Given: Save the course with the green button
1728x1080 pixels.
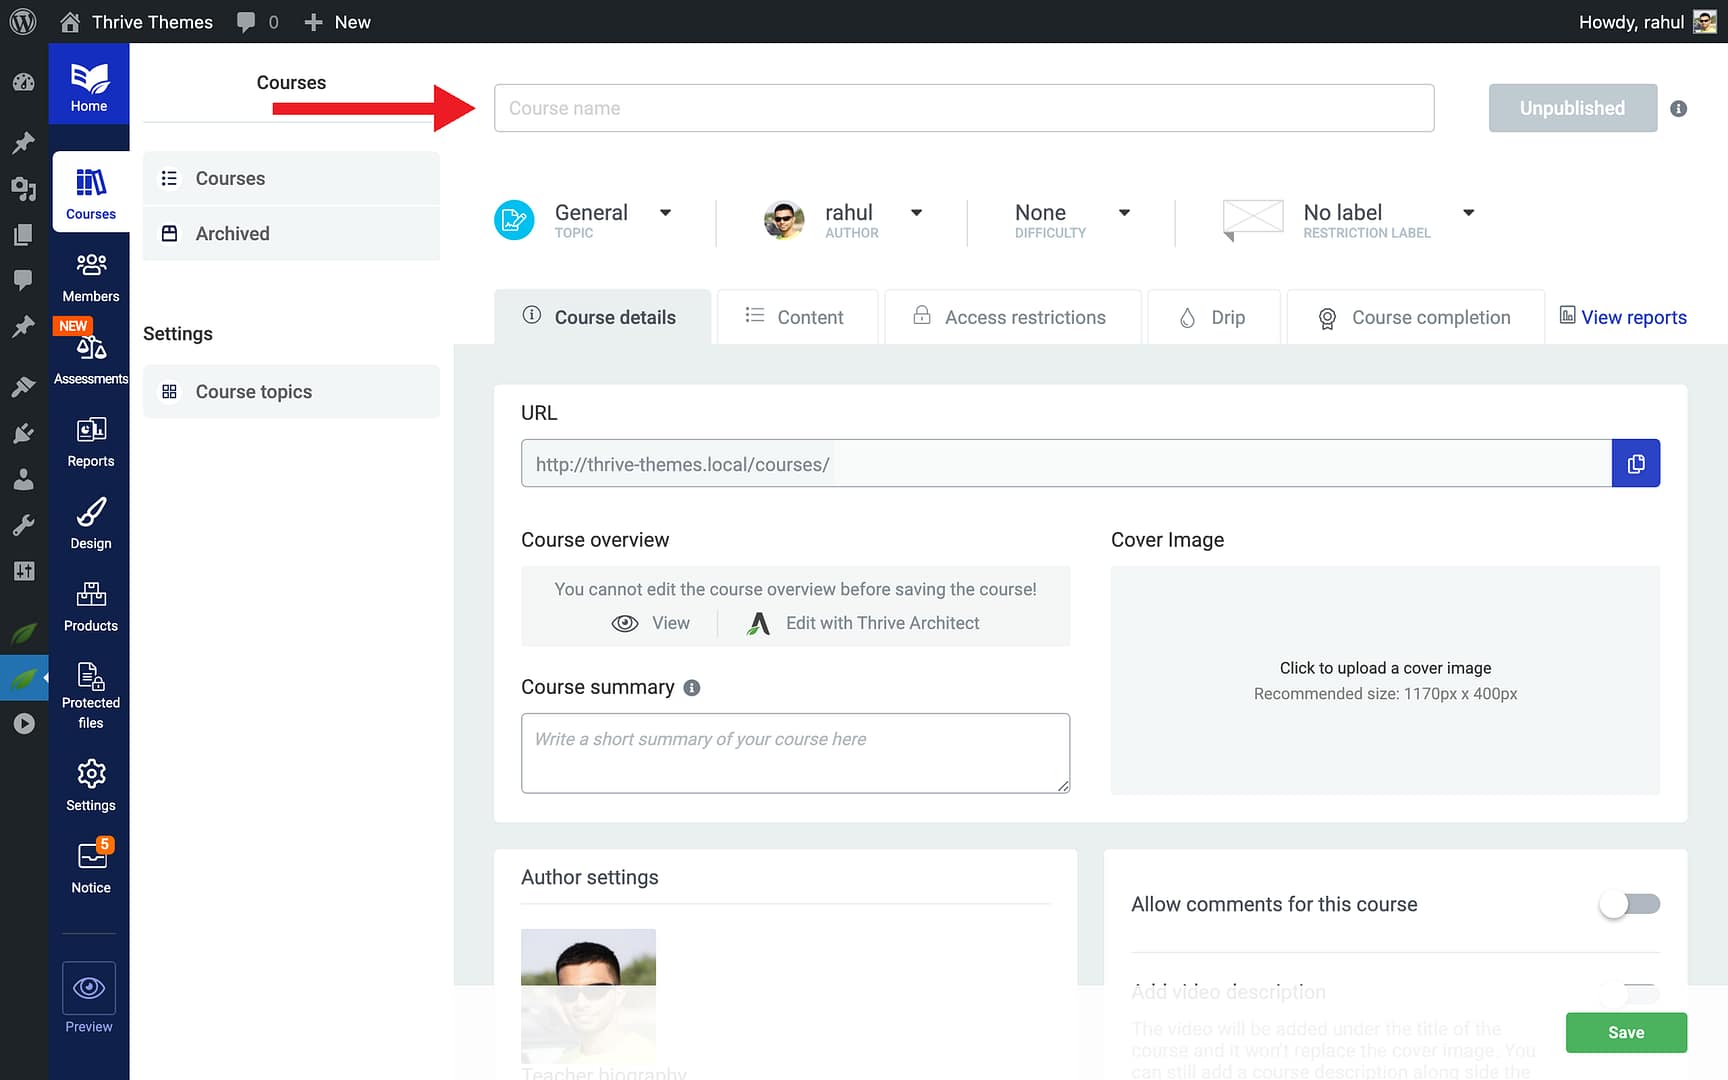Looking at the screenshot, I should (x=1626, y=1032).
